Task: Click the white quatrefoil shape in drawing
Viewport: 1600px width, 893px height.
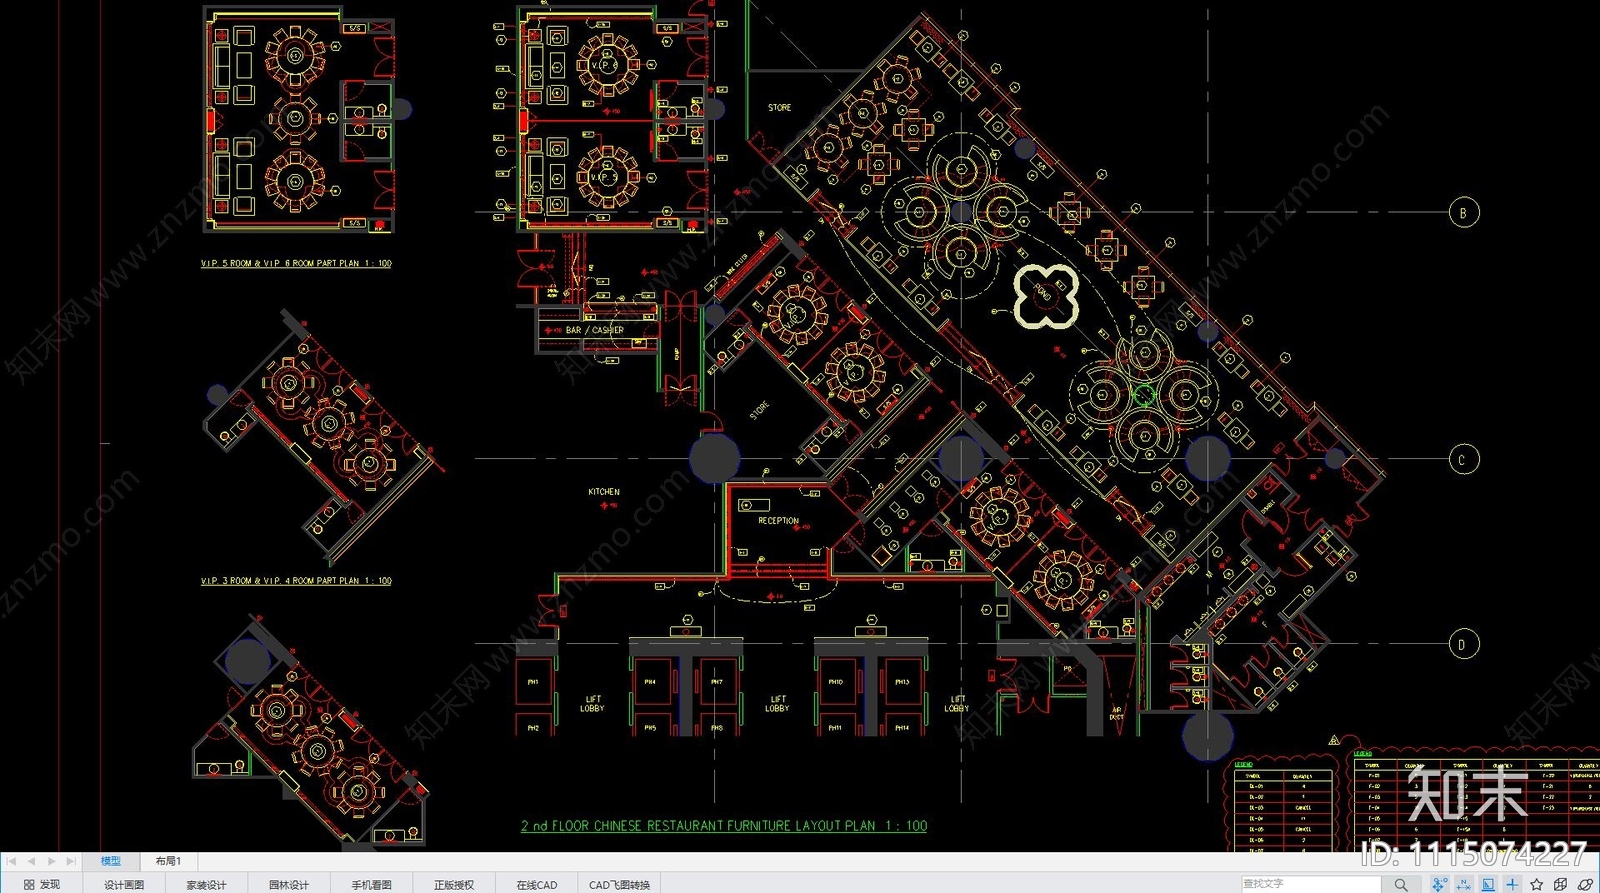Action: point(1045,295)
